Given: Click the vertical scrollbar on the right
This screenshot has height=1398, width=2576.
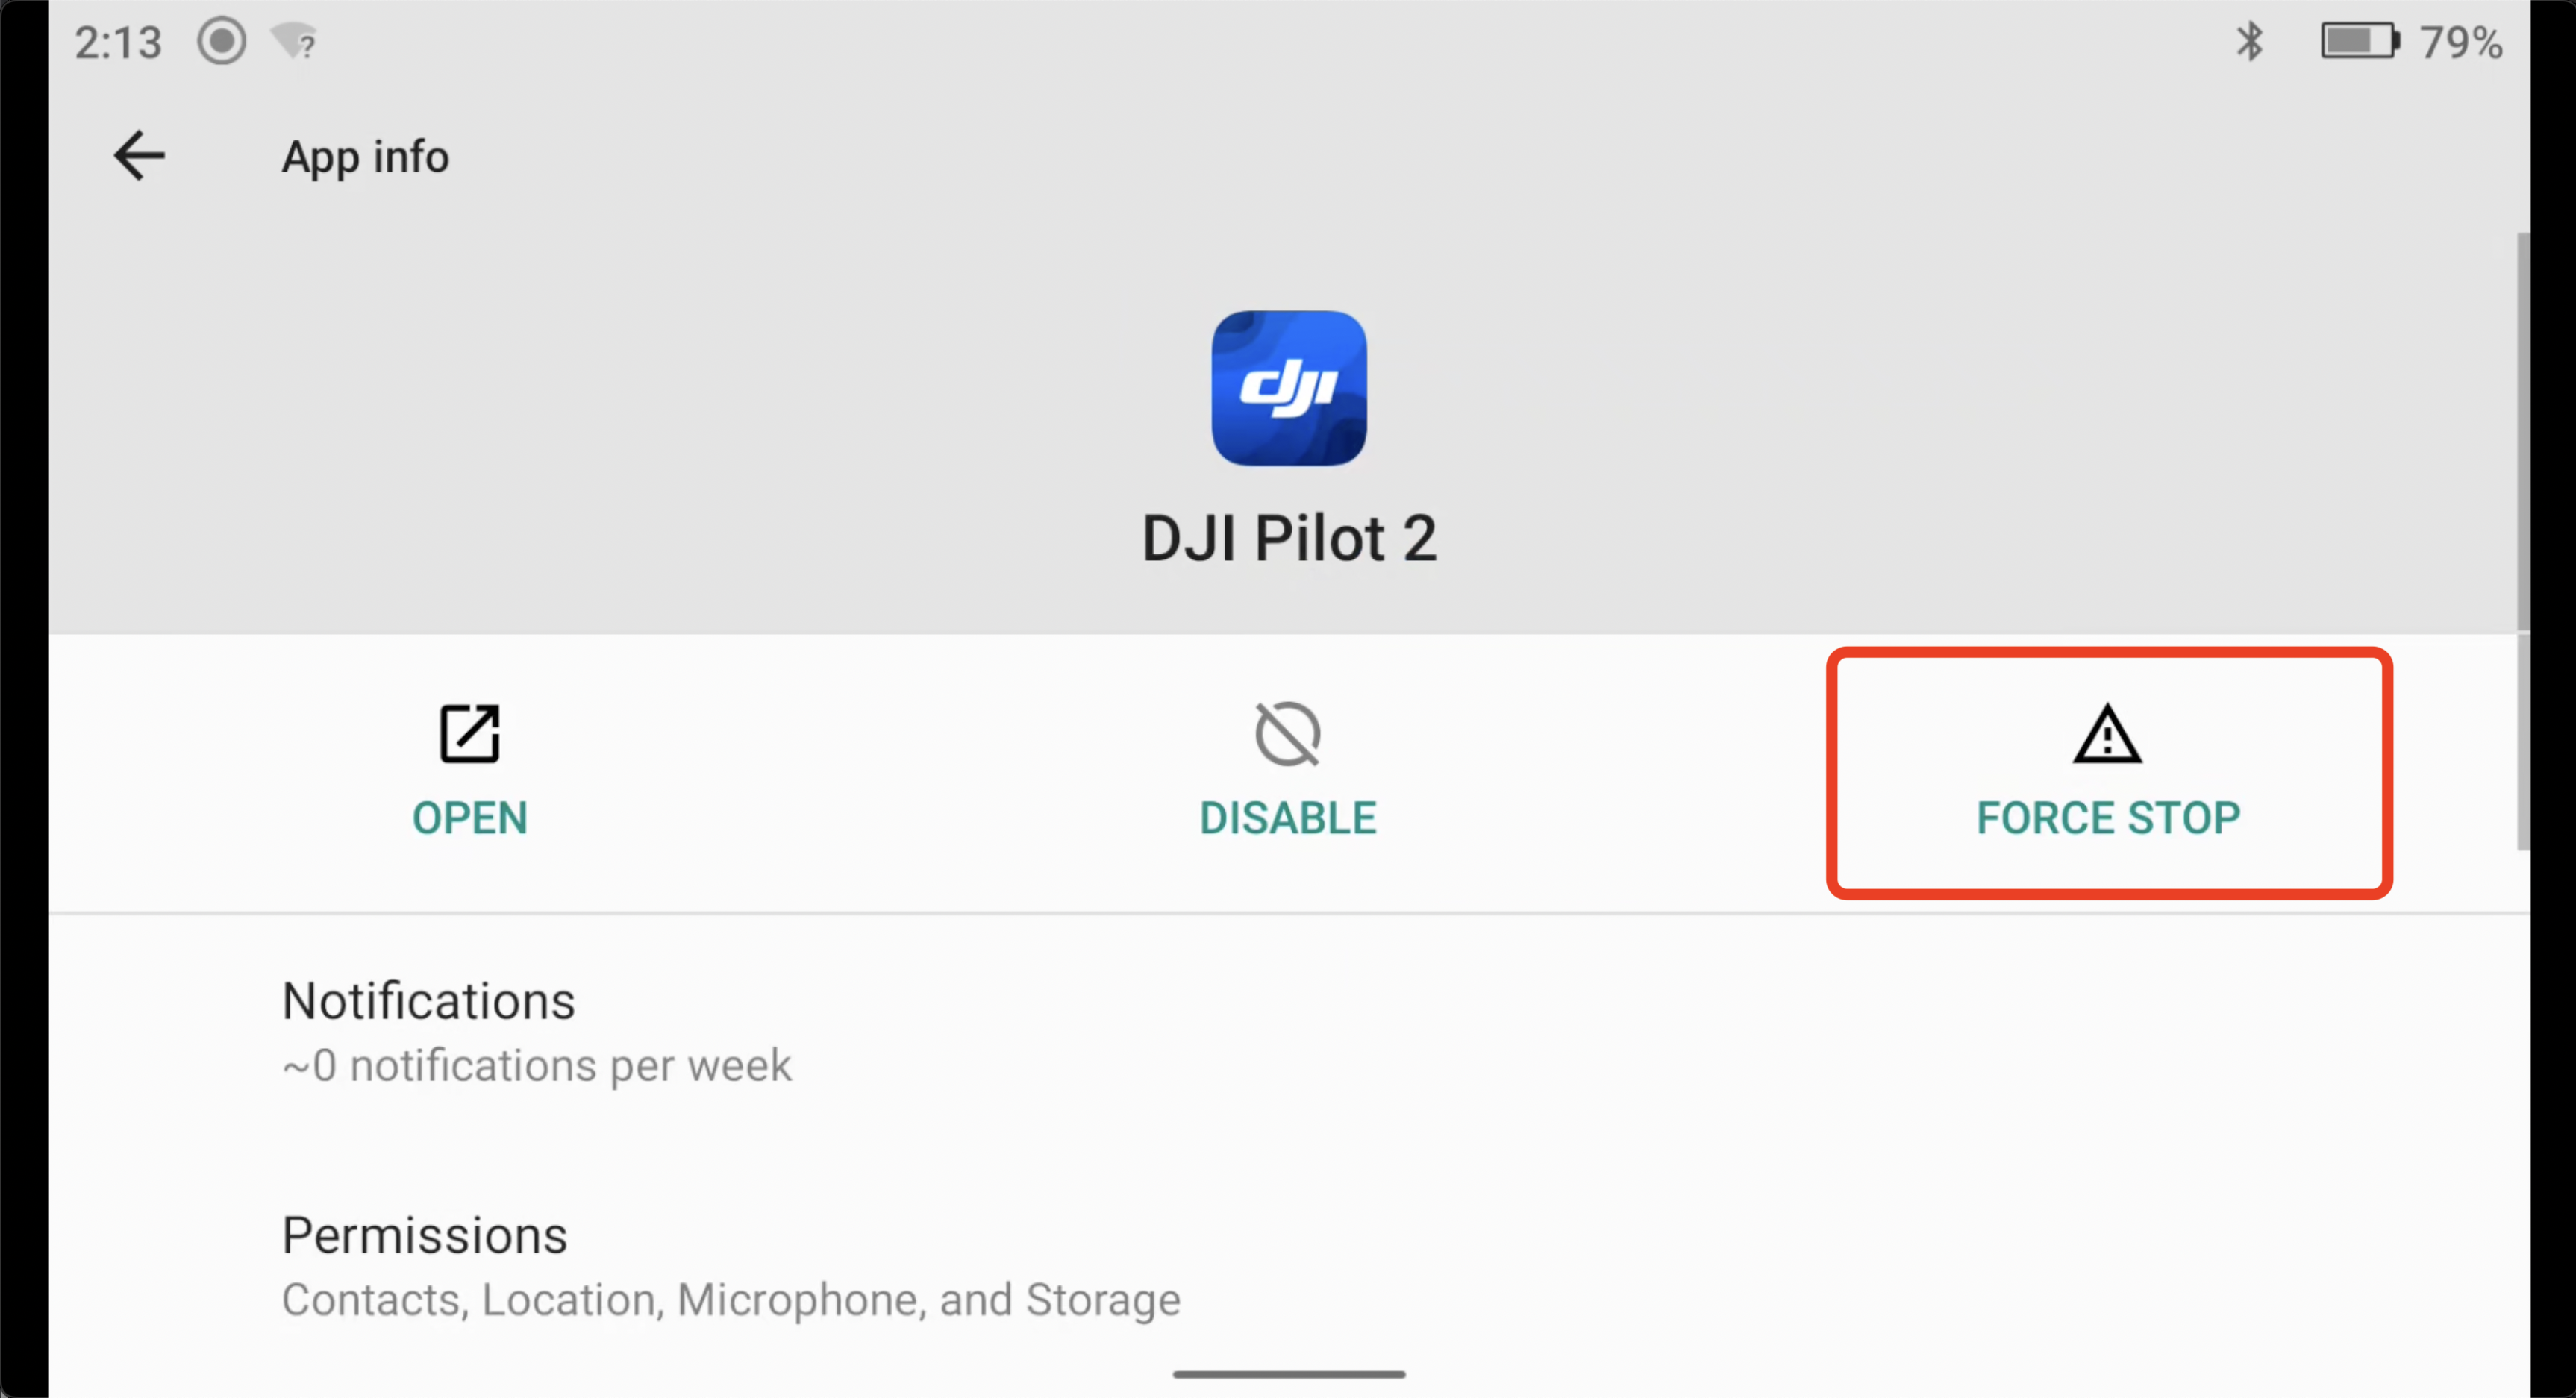Looking at the screenshot, I should click(2522, 540).
